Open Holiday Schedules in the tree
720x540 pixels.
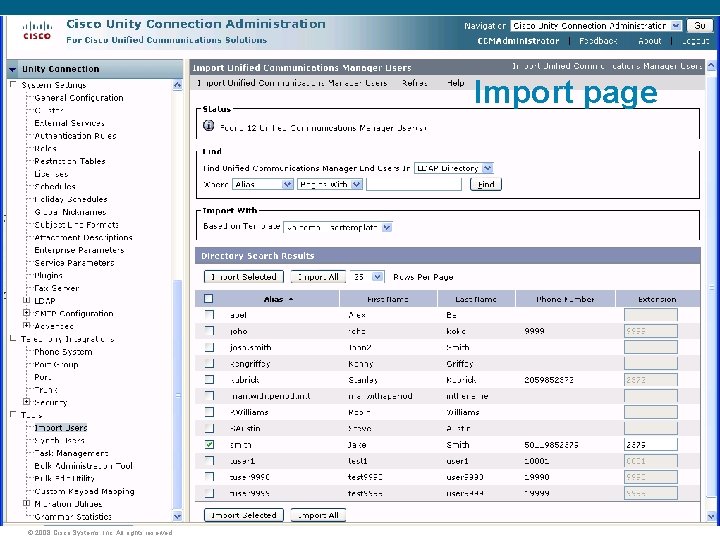[x=71, y=199]
